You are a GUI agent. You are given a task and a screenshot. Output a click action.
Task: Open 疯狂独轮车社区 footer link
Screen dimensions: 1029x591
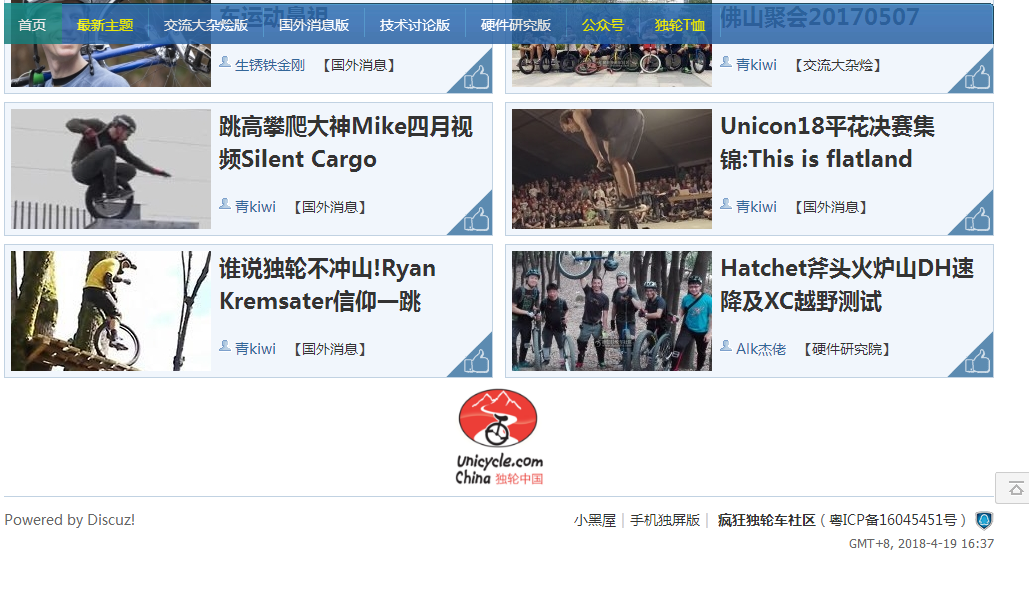(766, 520)
